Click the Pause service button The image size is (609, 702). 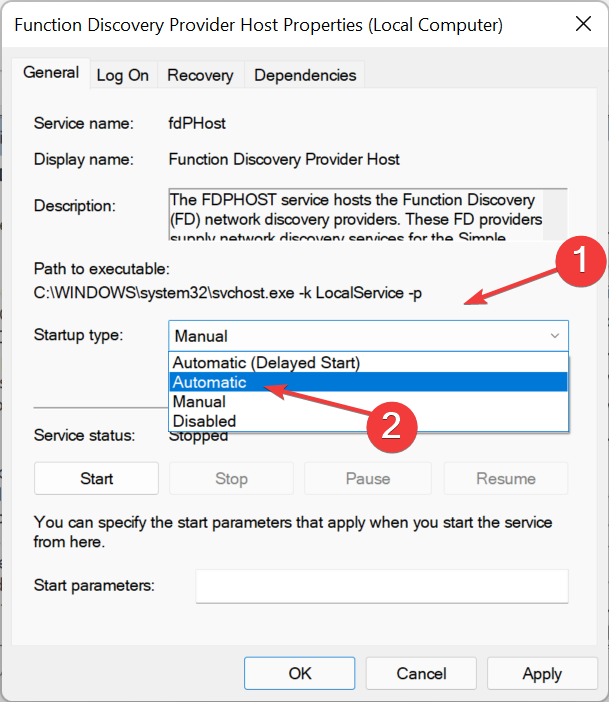click(367, 479)
